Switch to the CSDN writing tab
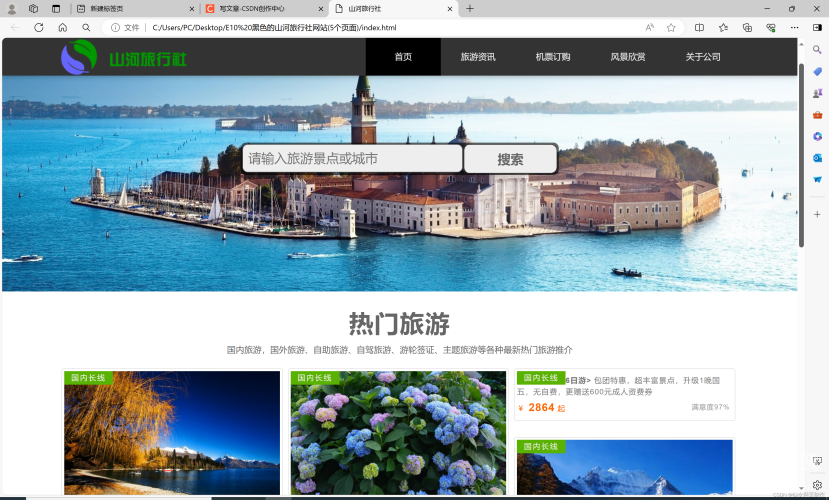The image size is (829, 500). [264, 8]
